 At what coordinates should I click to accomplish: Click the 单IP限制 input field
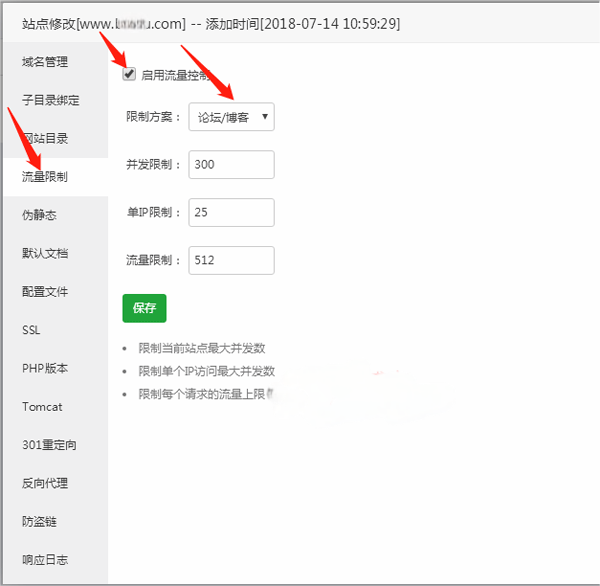(231, 213)
